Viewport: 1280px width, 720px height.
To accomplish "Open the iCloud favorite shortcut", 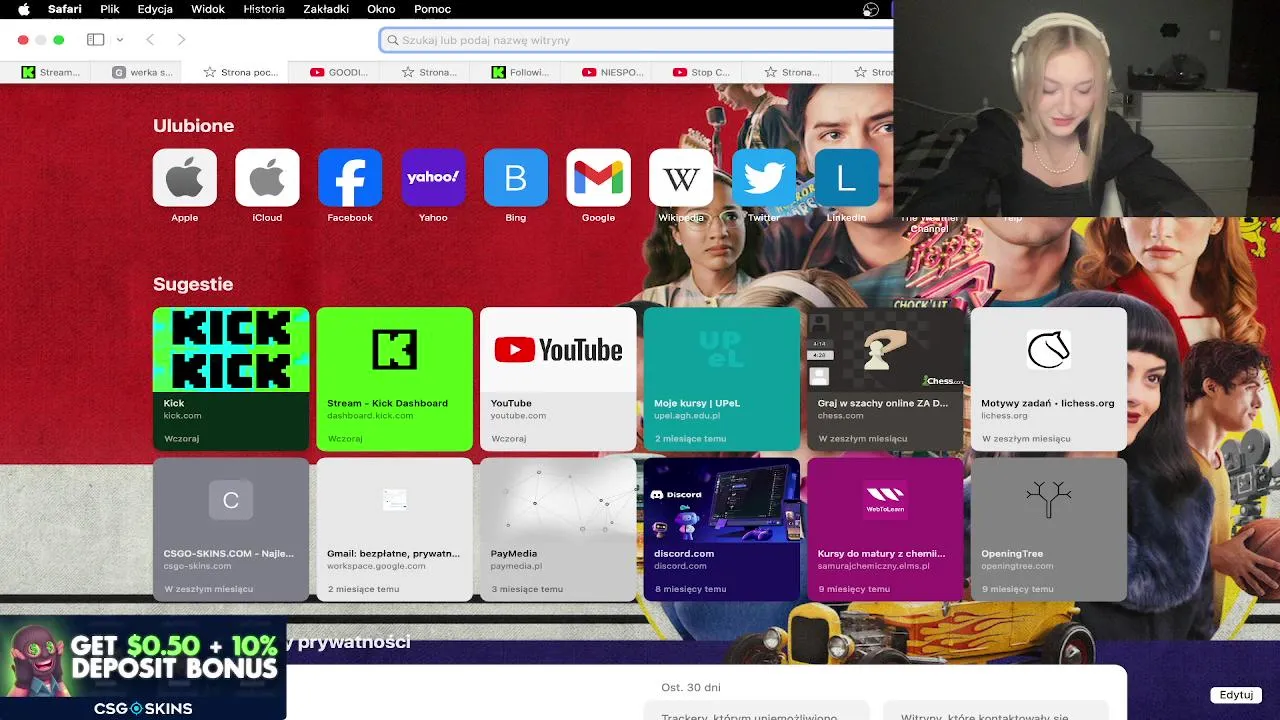I will coord(267,178).
